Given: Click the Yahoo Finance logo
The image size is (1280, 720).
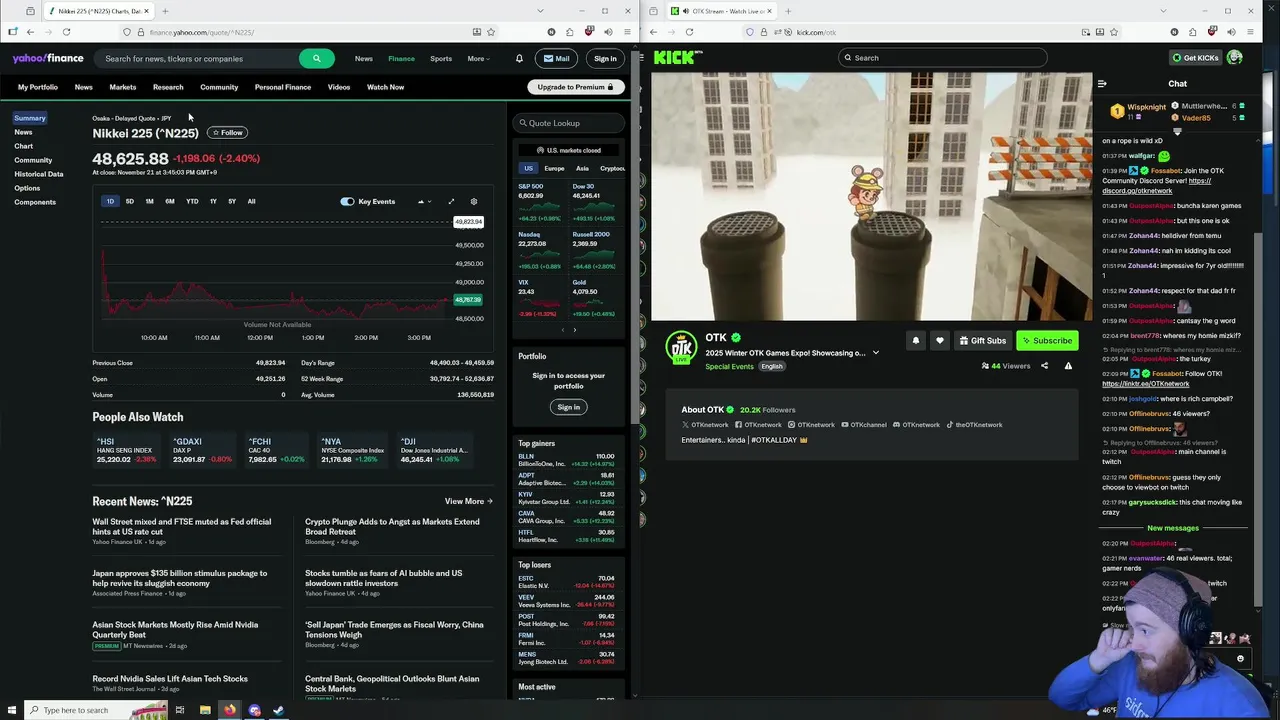Looking at the screenshot, I should point(48,58).
